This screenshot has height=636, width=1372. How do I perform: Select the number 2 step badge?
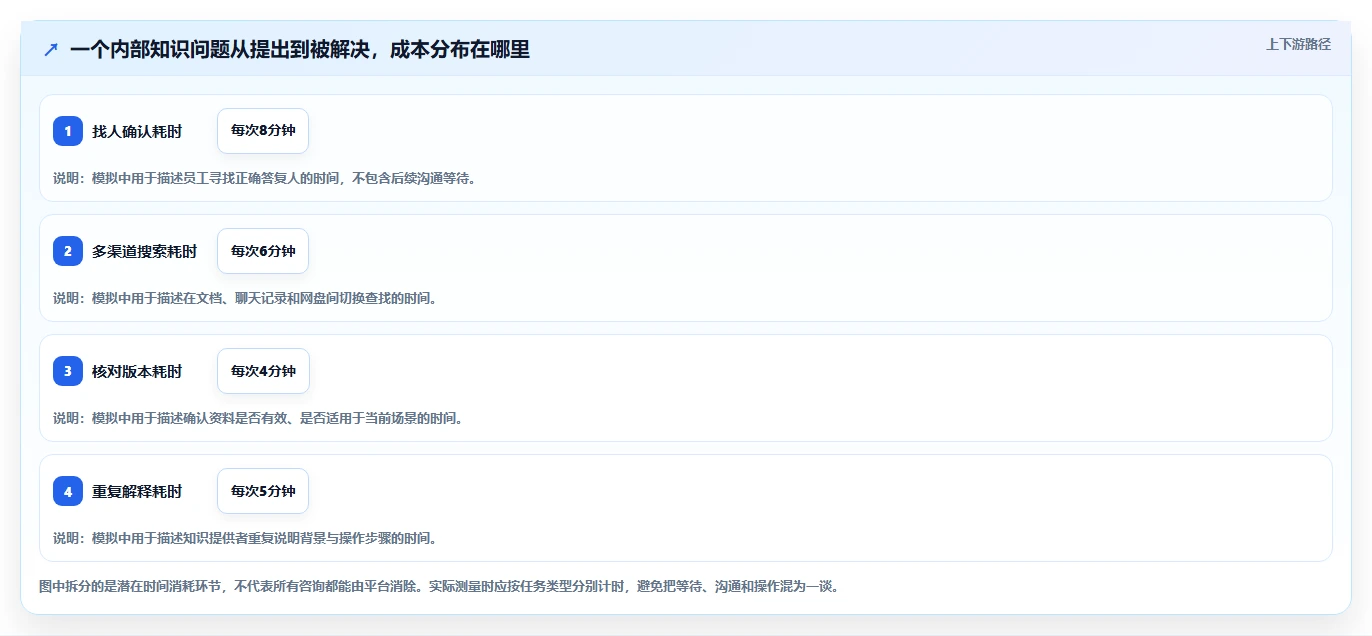tap(68, 251)
